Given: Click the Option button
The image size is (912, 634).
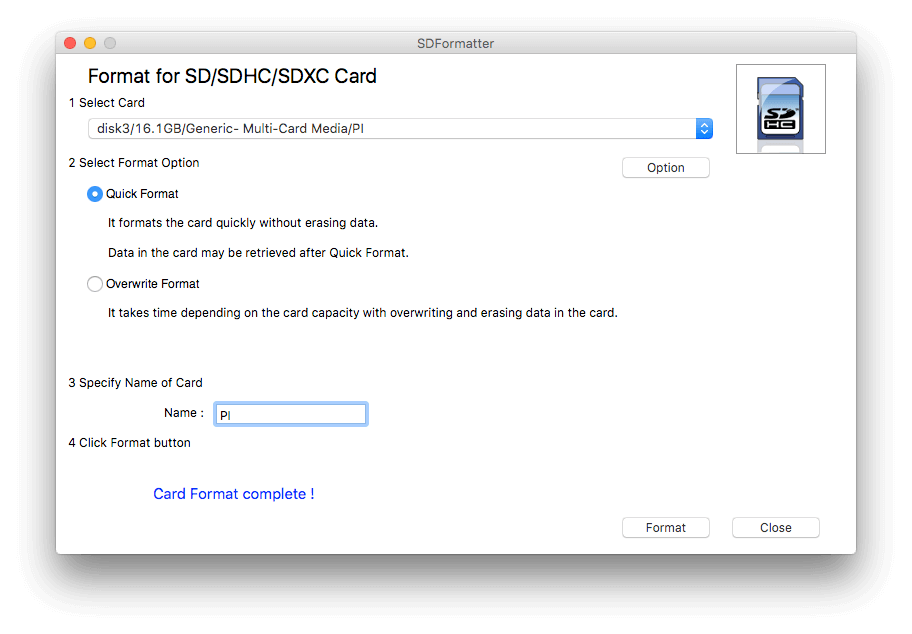Looking at the screenshot, I should click(x=665, y=168).
